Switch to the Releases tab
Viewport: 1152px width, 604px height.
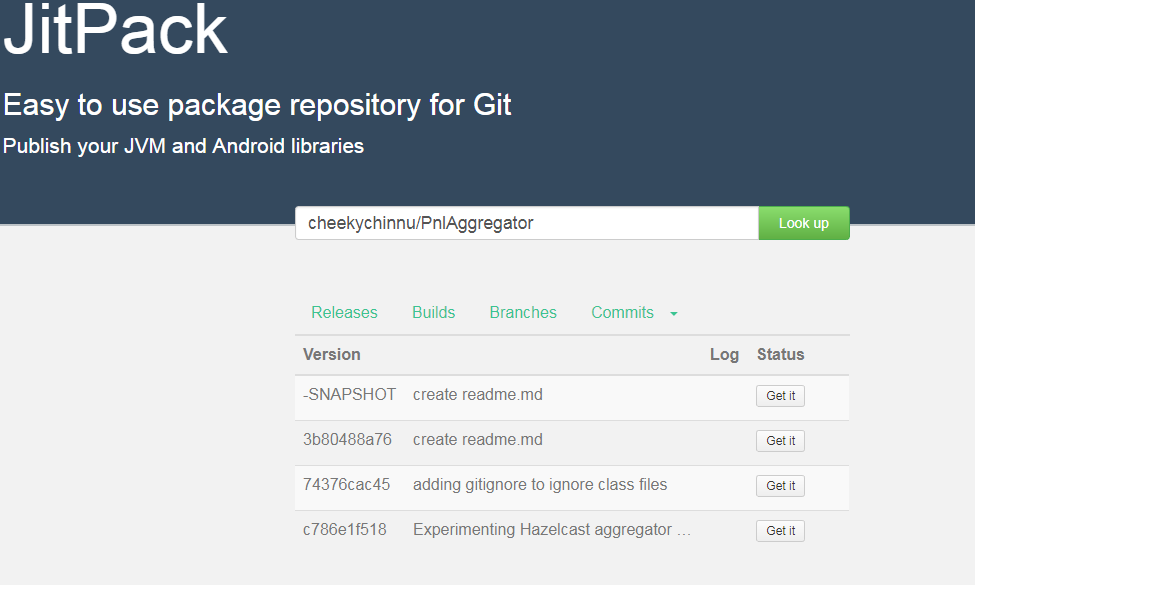click(x=344, y=312)
